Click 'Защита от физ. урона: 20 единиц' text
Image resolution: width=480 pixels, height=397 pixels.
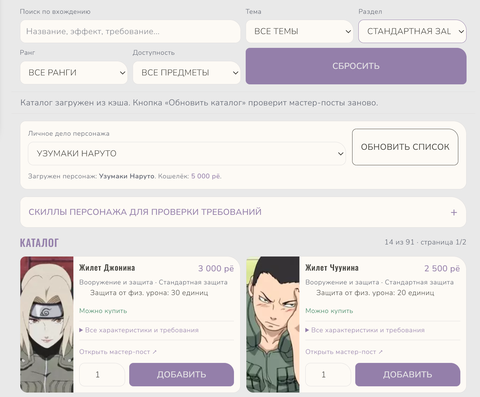pyautogui.click(x=375, y=293)
